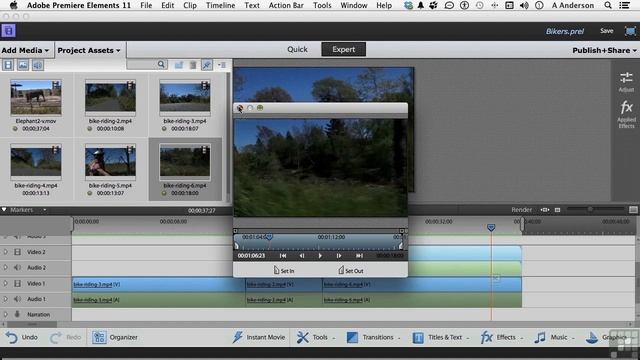Select the Elephant2-v.mov thumbnail
Image resolution: width=640 pixels, height=360 pixels.
tap(36, 98)
